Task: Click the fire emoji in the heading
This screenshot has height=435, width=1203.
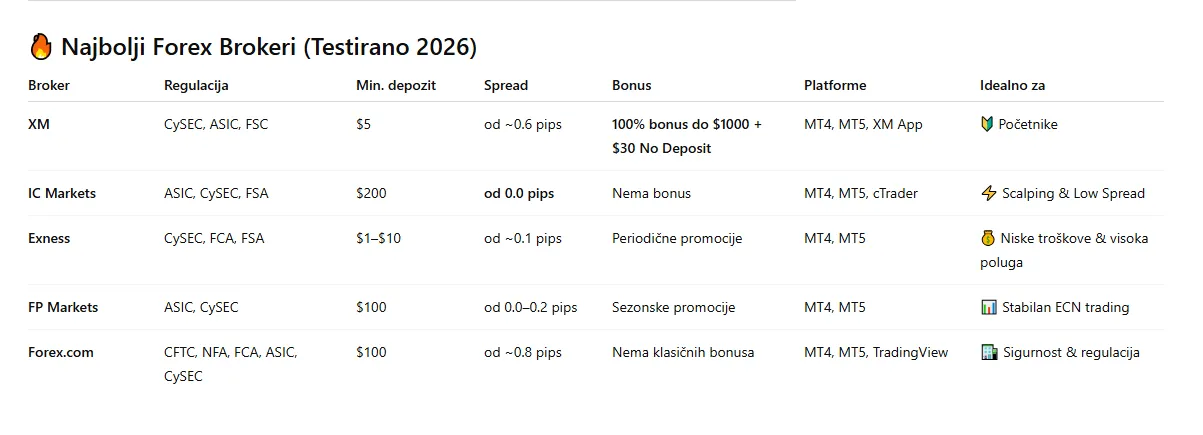Action: point(41,46)
